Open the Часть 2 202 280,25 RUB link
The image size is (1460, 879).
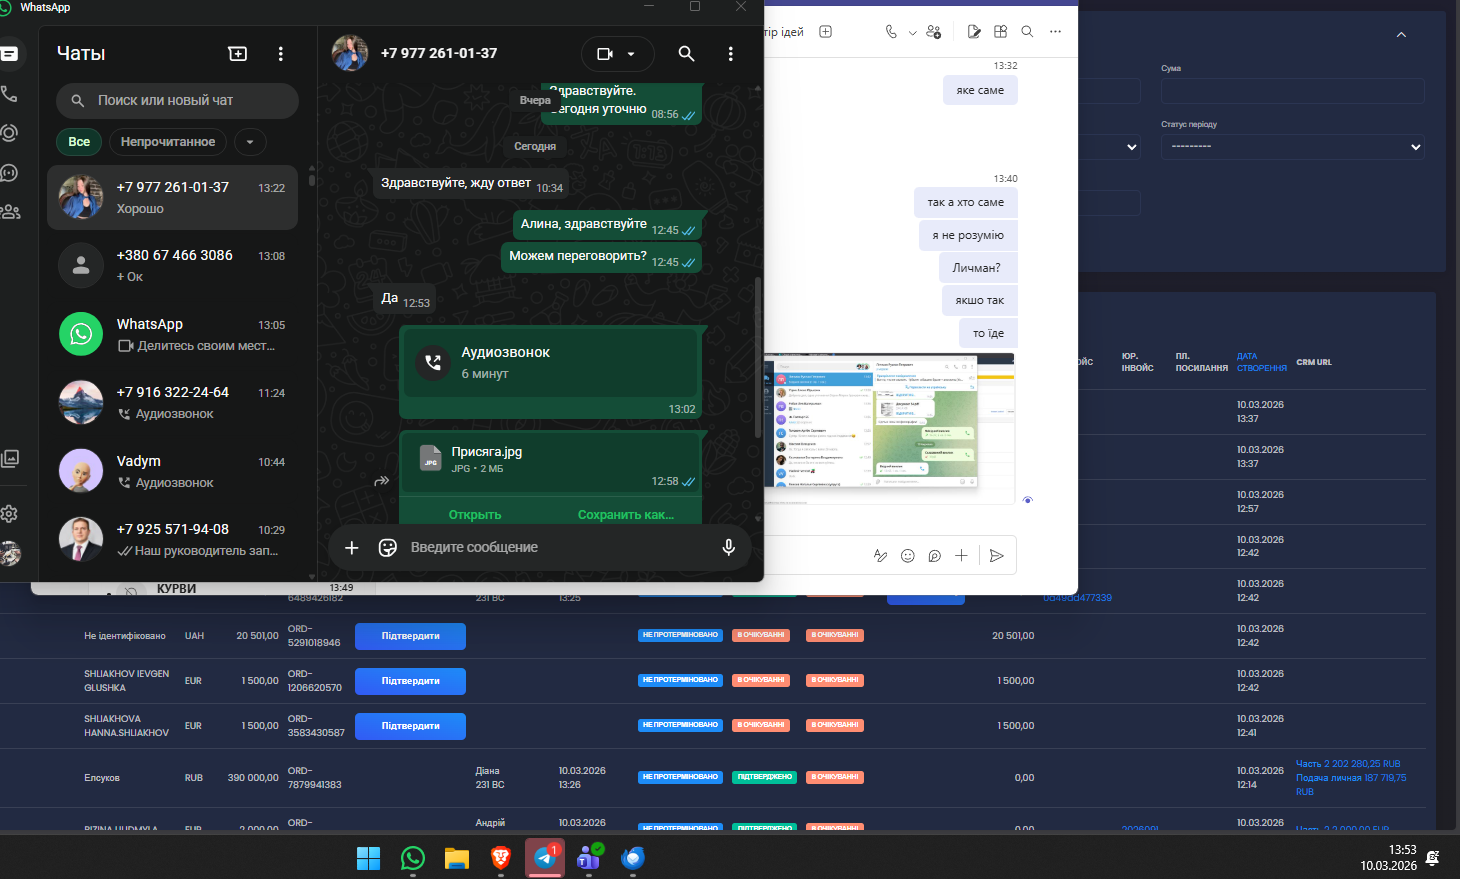click(1348, 764)
